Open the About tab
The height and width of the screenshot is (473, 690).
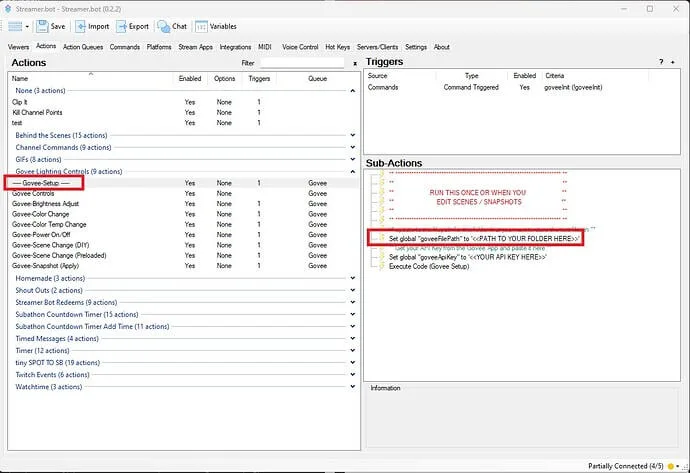[441, 47]
